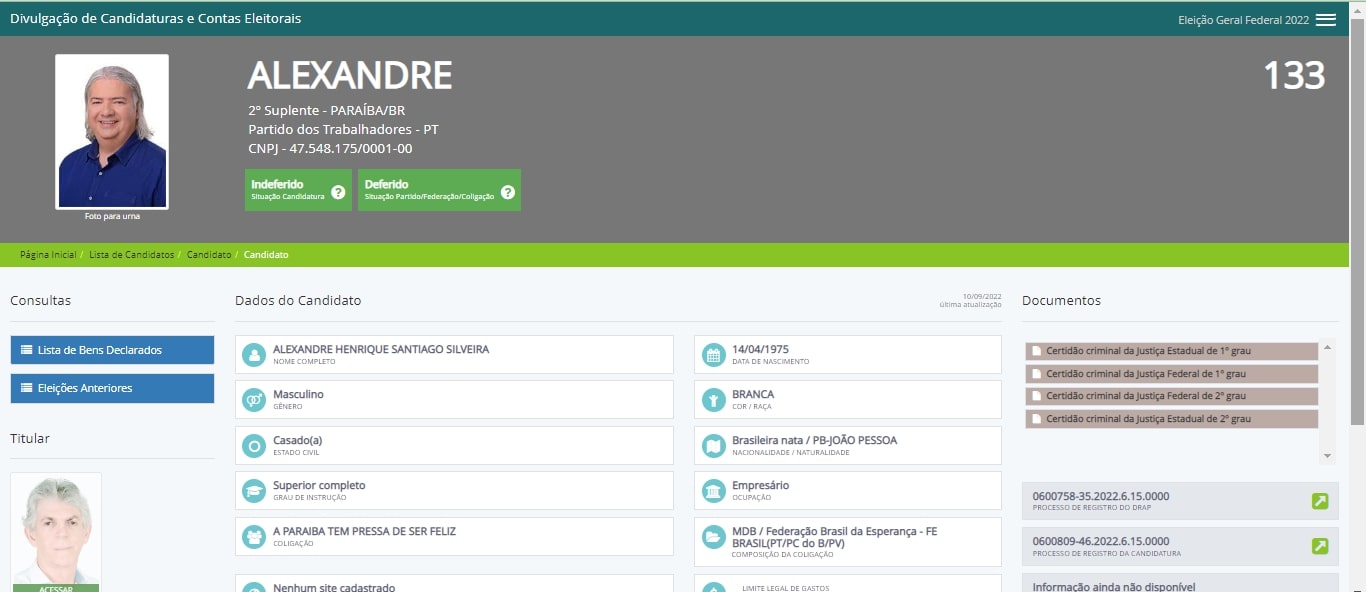This screenshot has width=1366, height=592.
Task: Open candidatura process 0600809-46 external link icon
Action: (x=1320, y=546)
